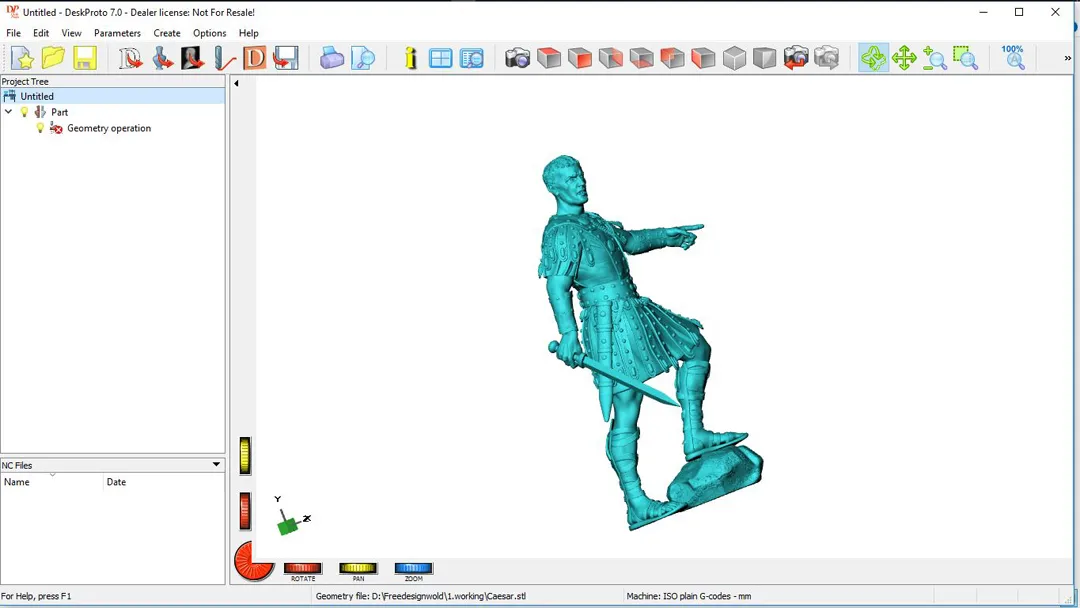Click the Date column header

160,482
